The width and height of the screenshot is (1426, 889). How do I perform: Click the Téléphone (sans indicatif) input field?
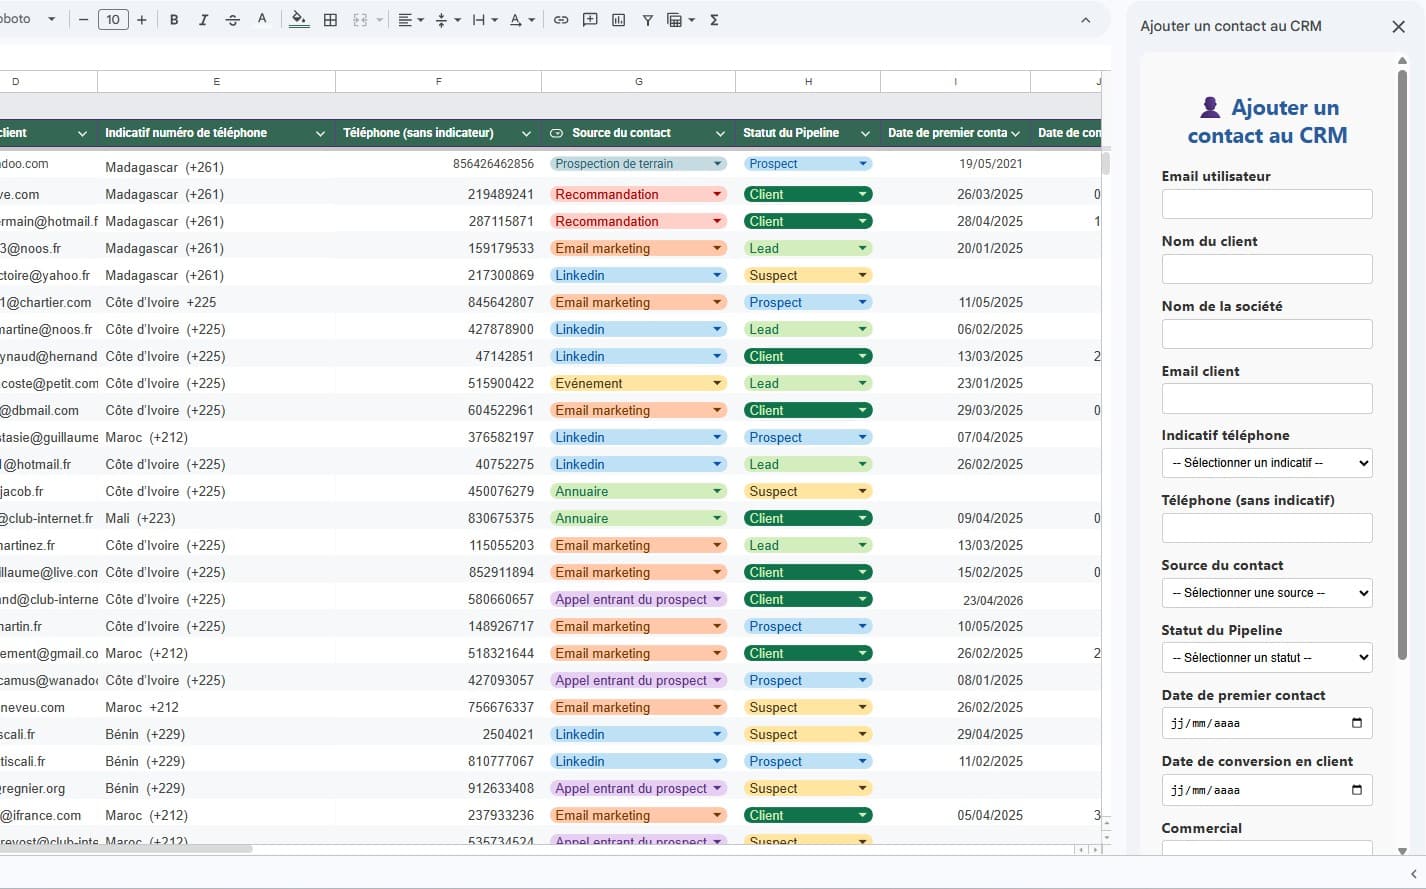(1267, 528)
